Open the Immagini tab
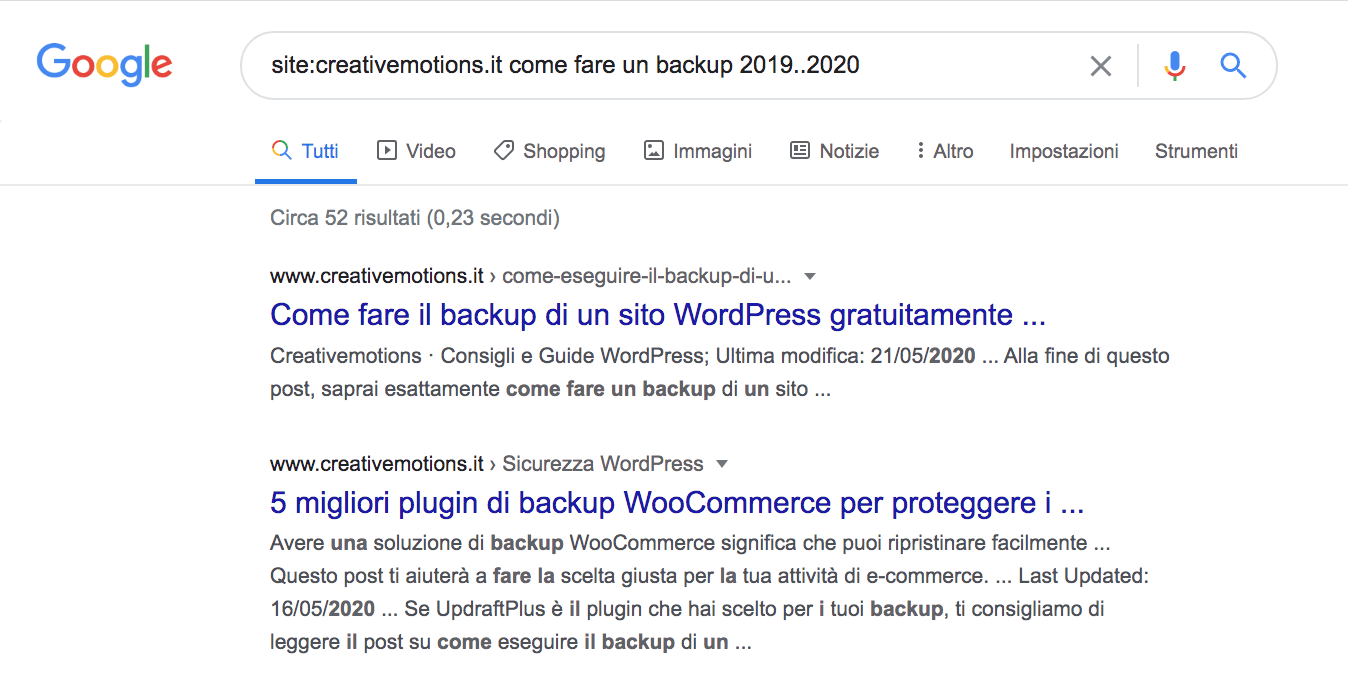 (x=698, y=151)
